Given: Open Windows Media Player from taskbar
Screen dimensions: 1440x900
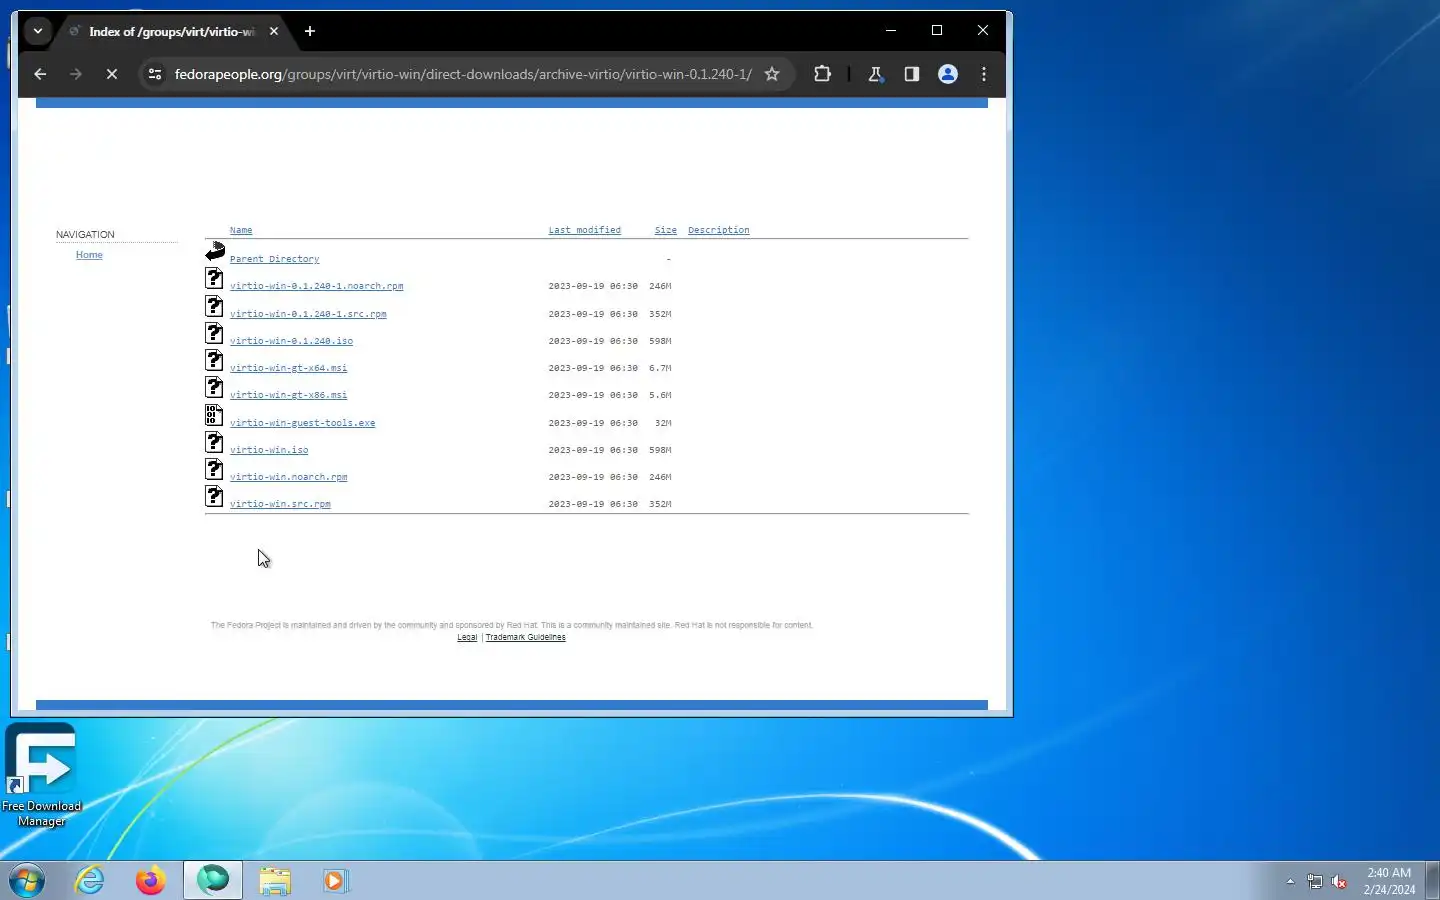Looking at the screenshot, I should [x=335, y=881].
